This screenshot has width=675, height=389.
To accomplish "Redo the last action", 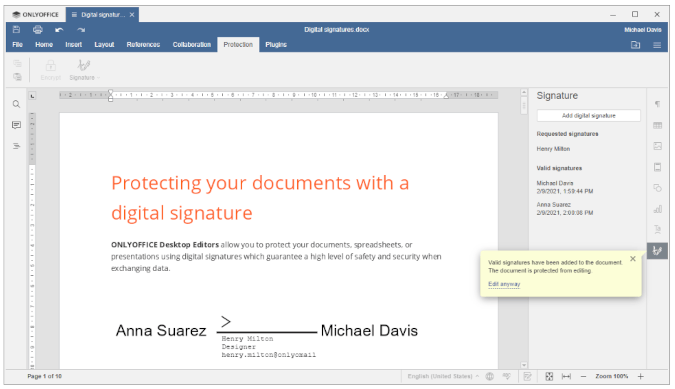I will [x=81, y=30].
